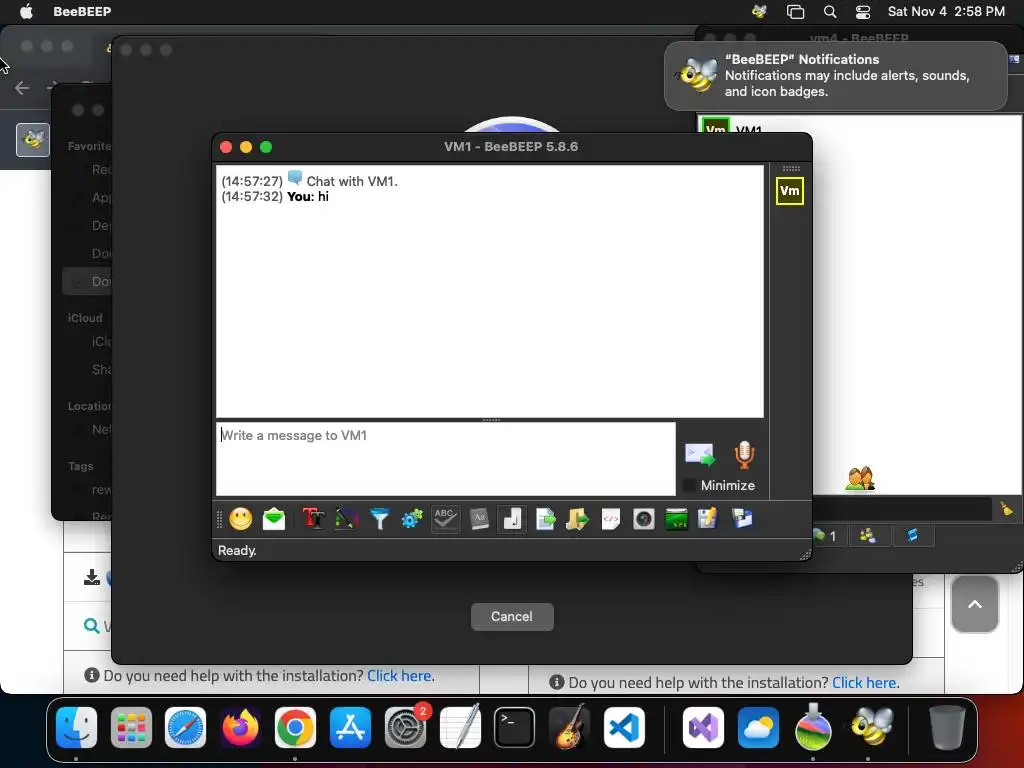This screenshot has width=1024, height=768.
Task: Click the BeeBEEP bee icon in menu bar
Action: (759, 11)
